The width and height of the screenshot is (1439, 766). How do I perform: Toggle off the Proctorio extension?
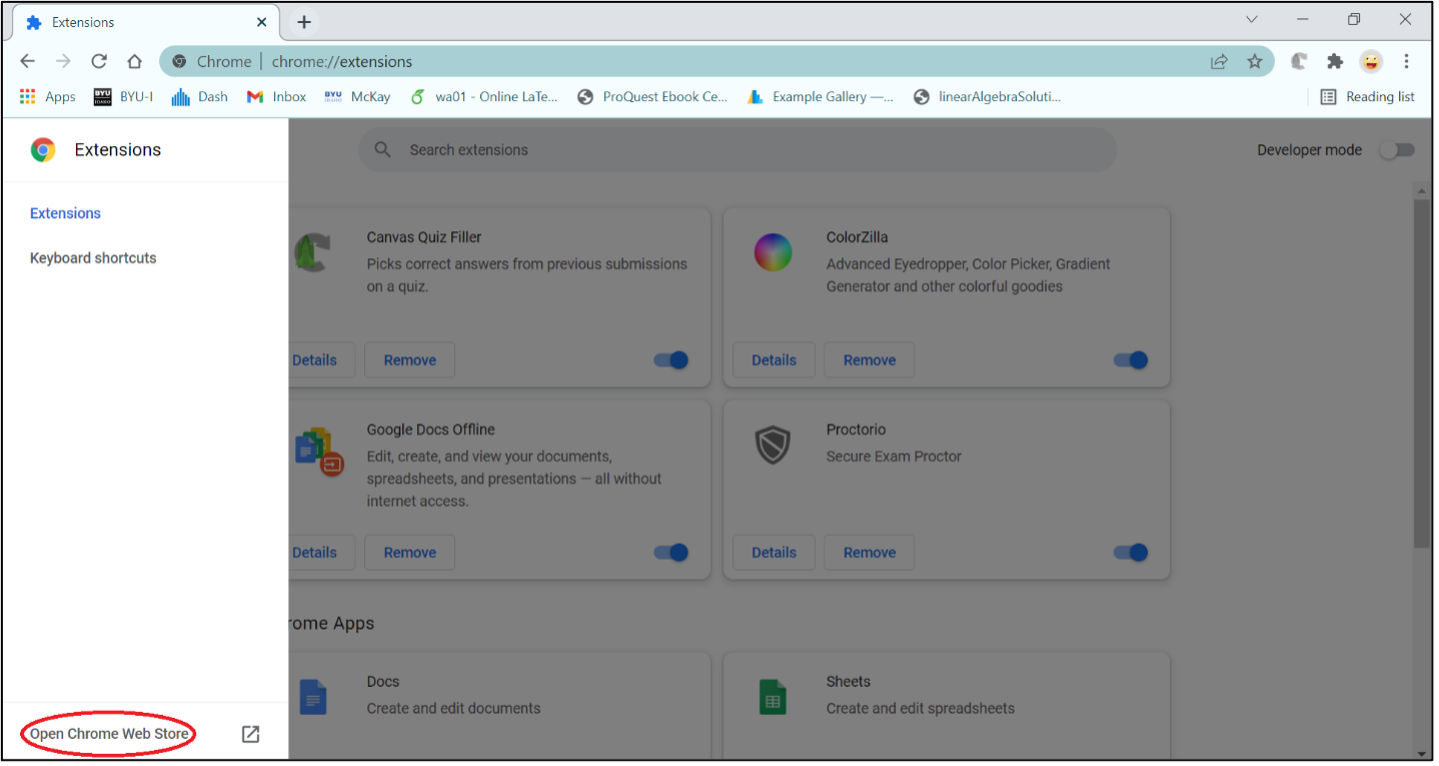tap(1131, 552)
